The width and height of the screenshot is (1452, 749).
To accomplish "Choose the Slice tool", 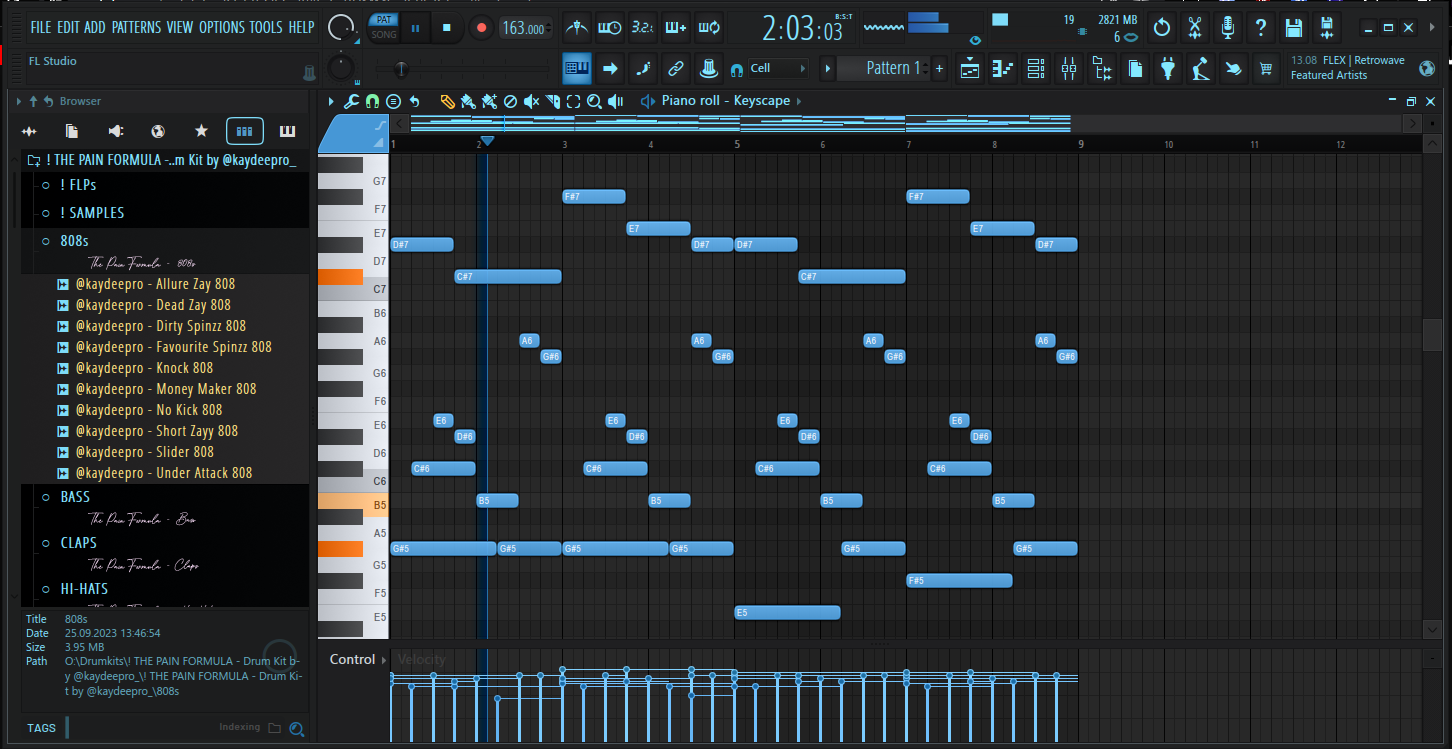I will (551, 101).
